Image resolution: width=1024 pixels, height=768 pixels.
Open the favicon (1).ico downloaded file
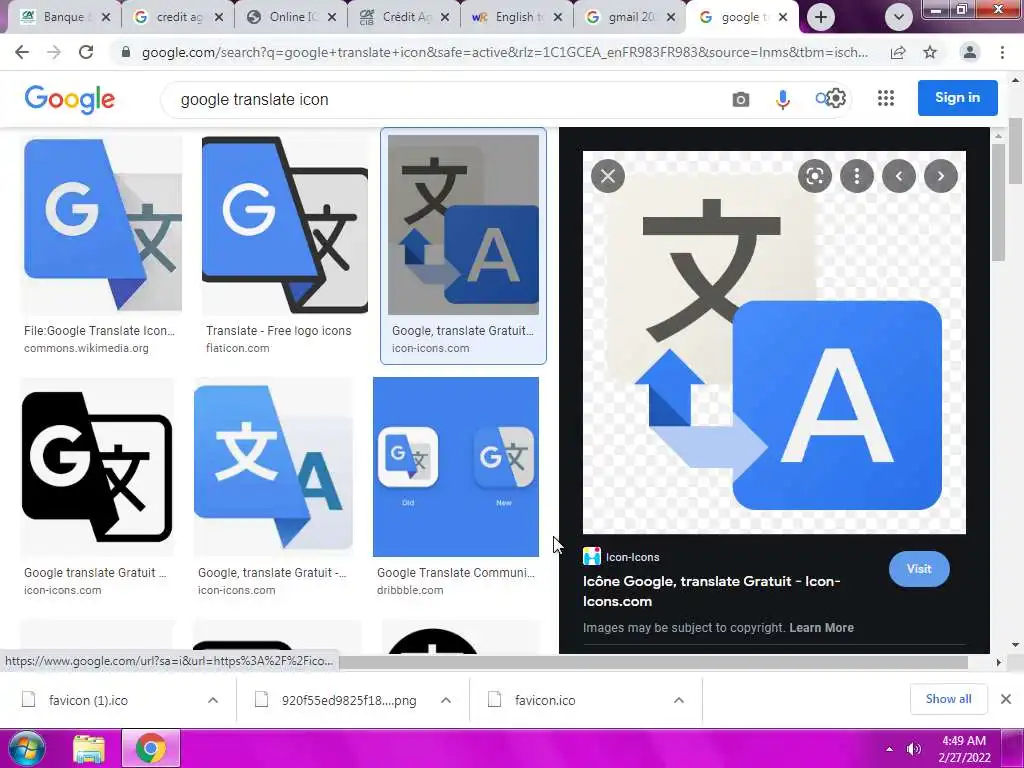click(x=88, y=700)
